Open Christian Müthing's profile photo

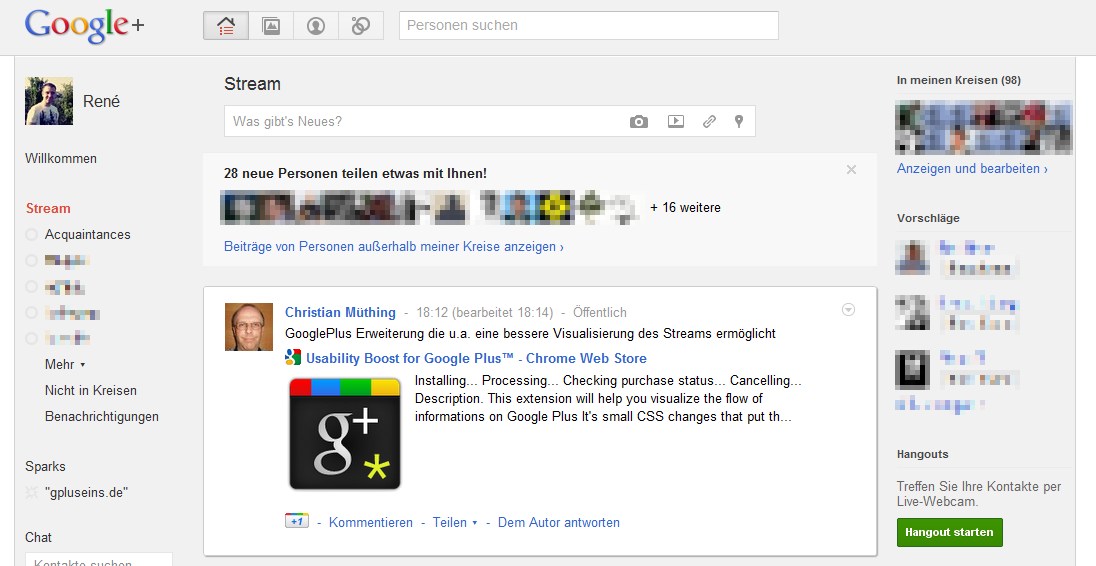(x=249, y=326)
